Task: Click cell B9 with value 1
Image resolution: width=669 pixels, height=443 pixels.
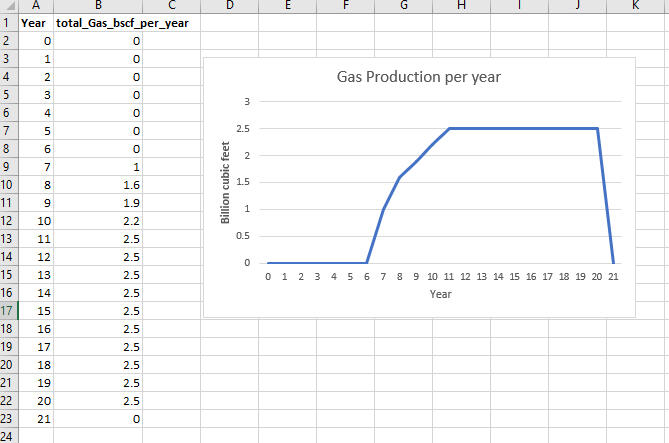Action: coord(98,167)
